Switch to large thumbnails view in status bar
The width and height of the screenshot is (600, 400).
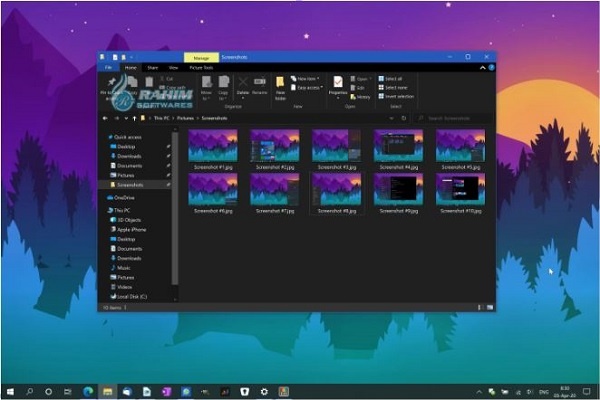[x=490, y=307]
